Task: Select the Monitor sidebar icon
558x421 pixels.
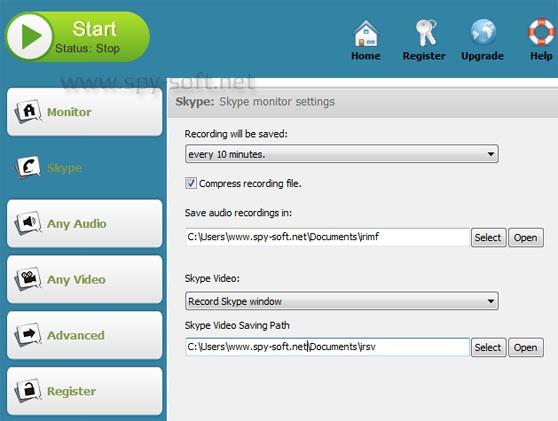Action: tap(28, 112)
